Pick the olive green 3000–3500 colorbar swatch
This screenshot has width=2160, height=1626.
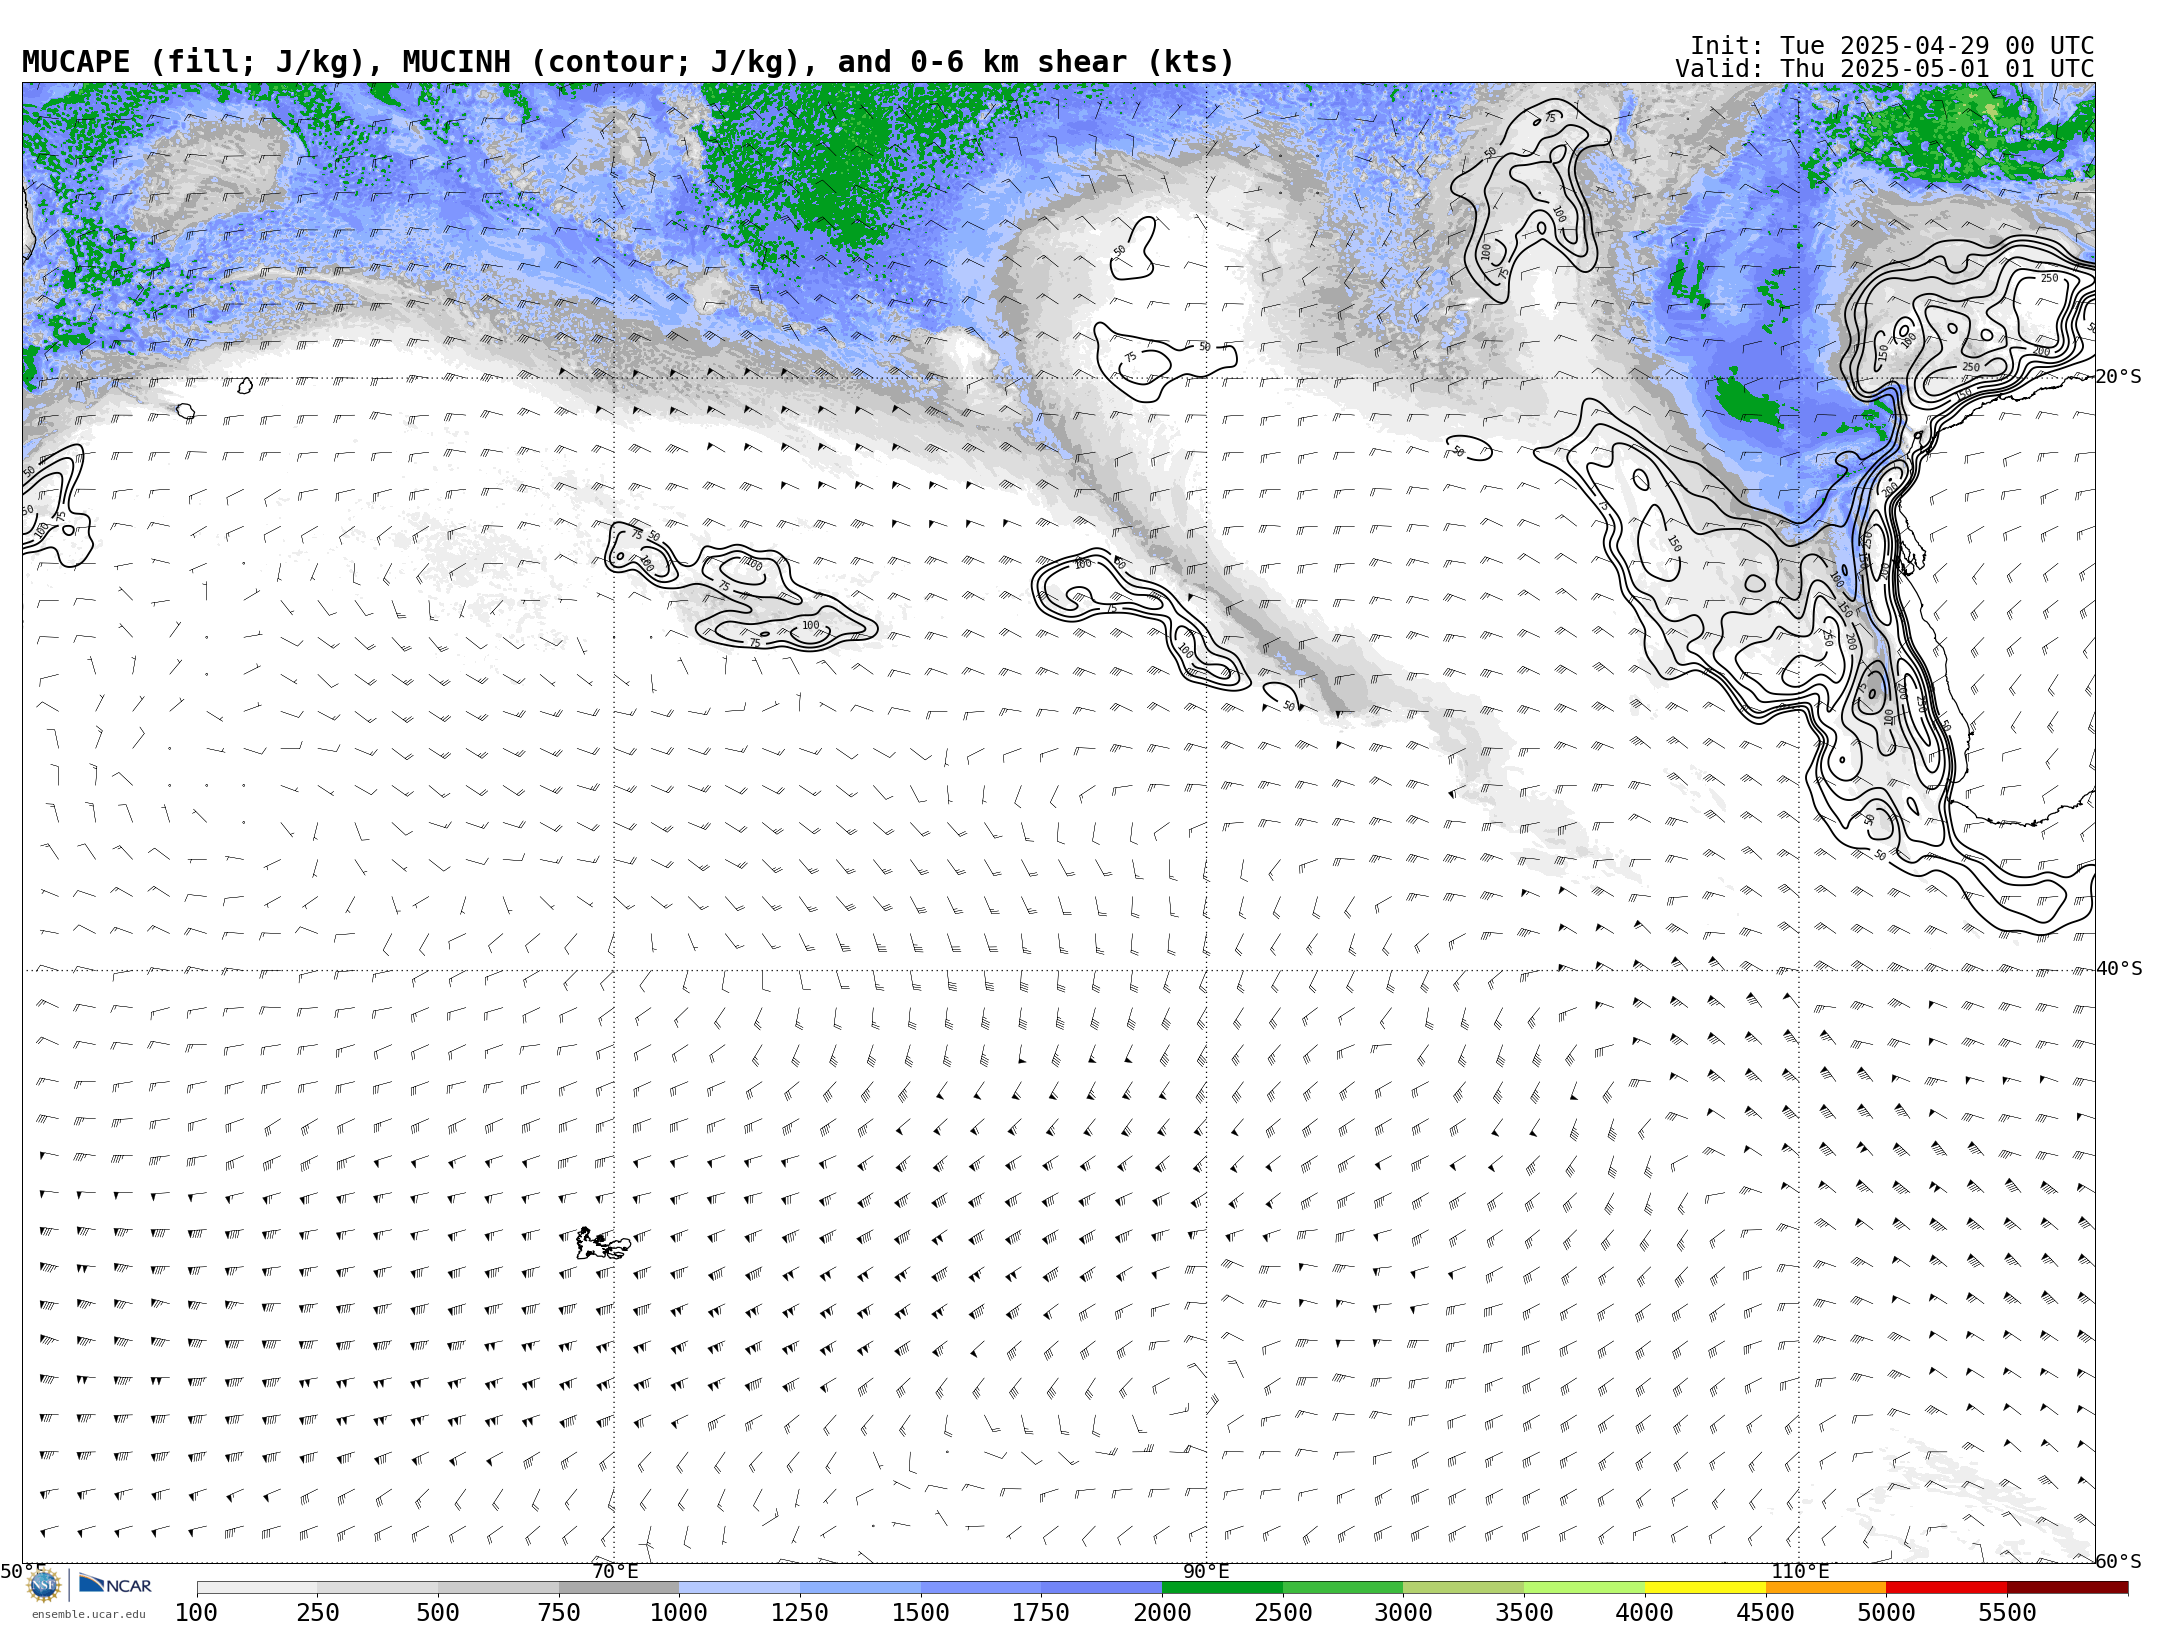[x=1464, y=1588]
